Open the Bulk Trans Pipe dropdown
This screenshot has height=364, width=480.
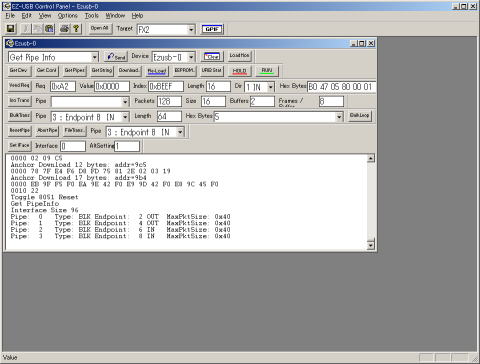point(125,117)
